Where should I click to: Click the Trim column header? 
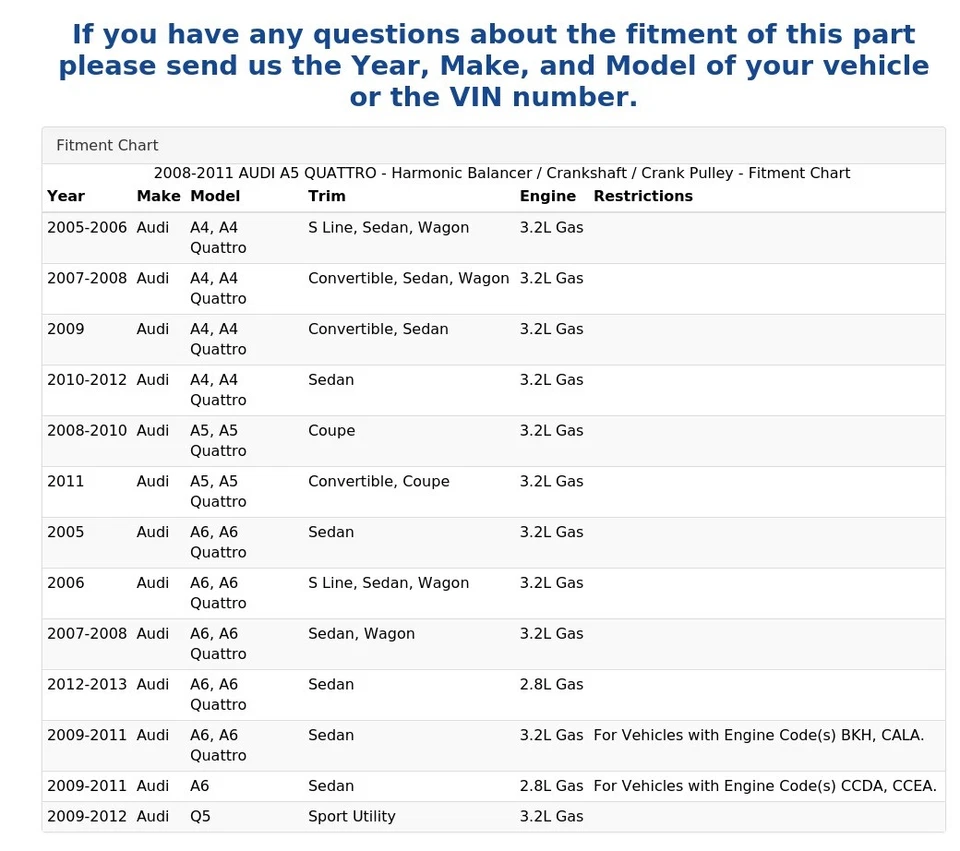326,196
